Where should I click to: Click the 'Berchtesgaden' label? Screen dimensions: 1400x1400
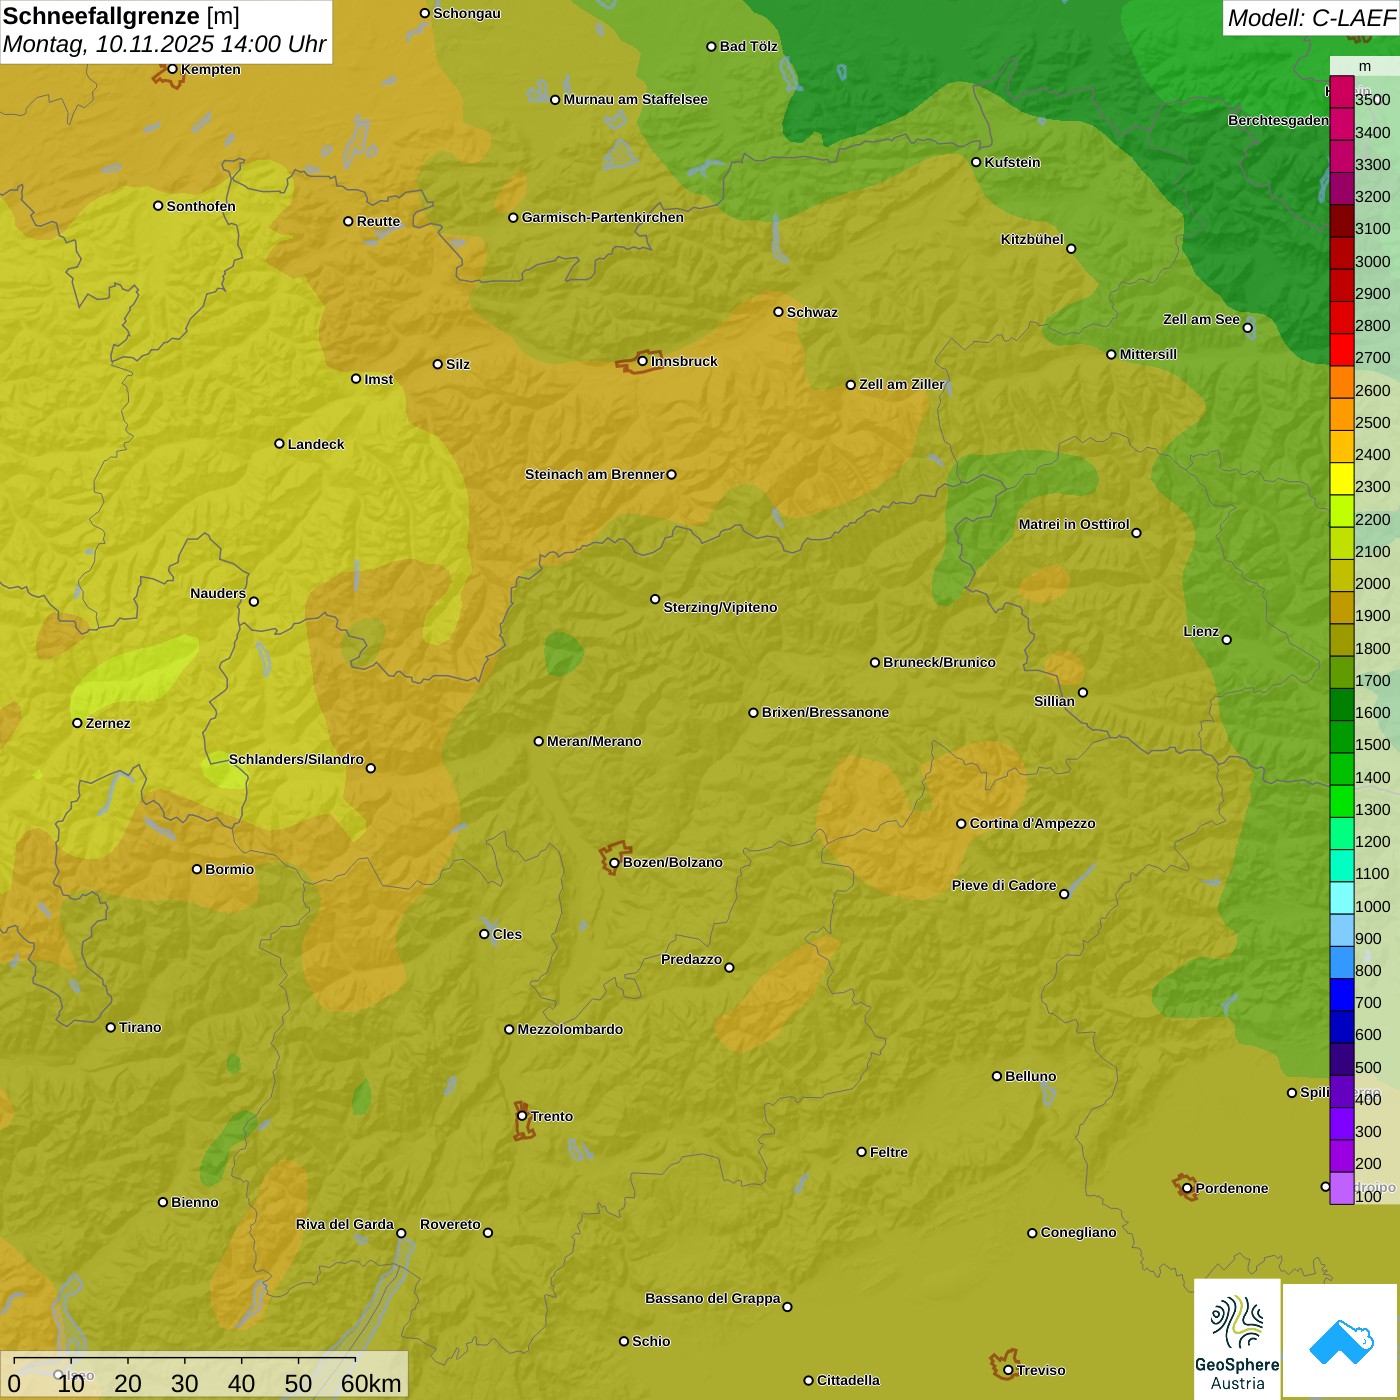point(1278,120)
